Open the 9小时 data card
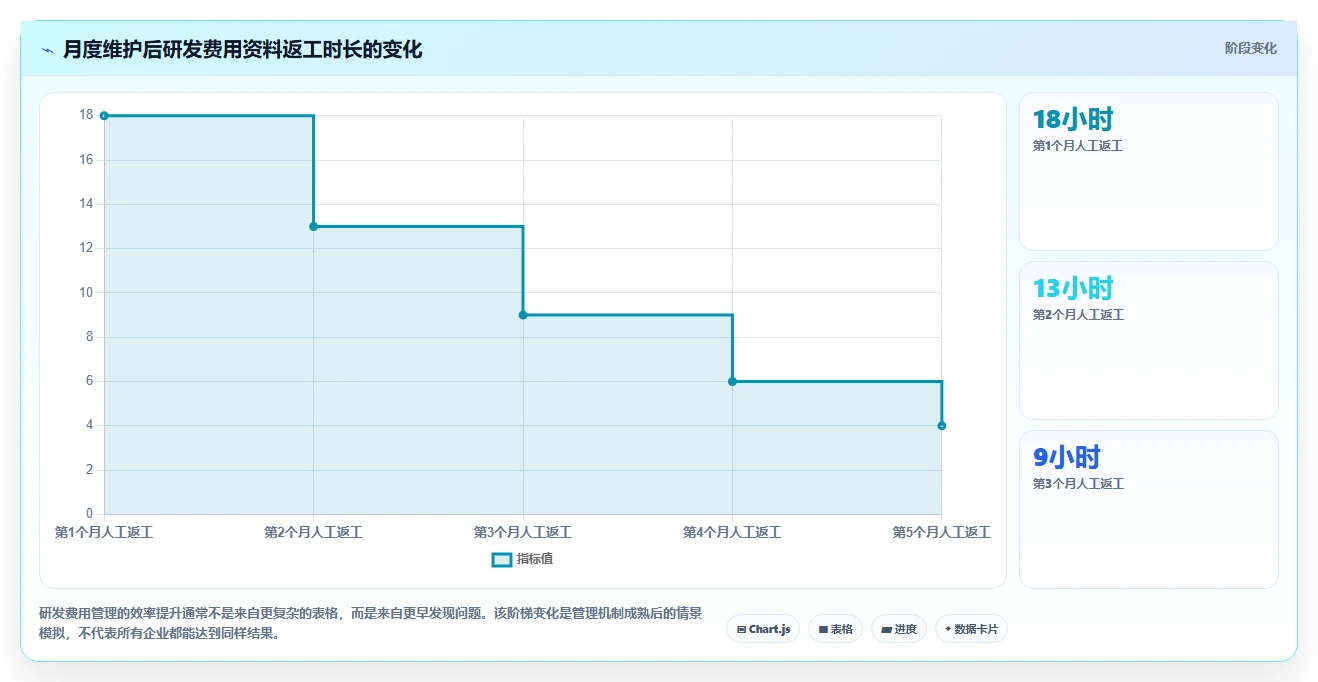The height and width of the screenshot is (682, 1318). click(x=1148, y=509)
